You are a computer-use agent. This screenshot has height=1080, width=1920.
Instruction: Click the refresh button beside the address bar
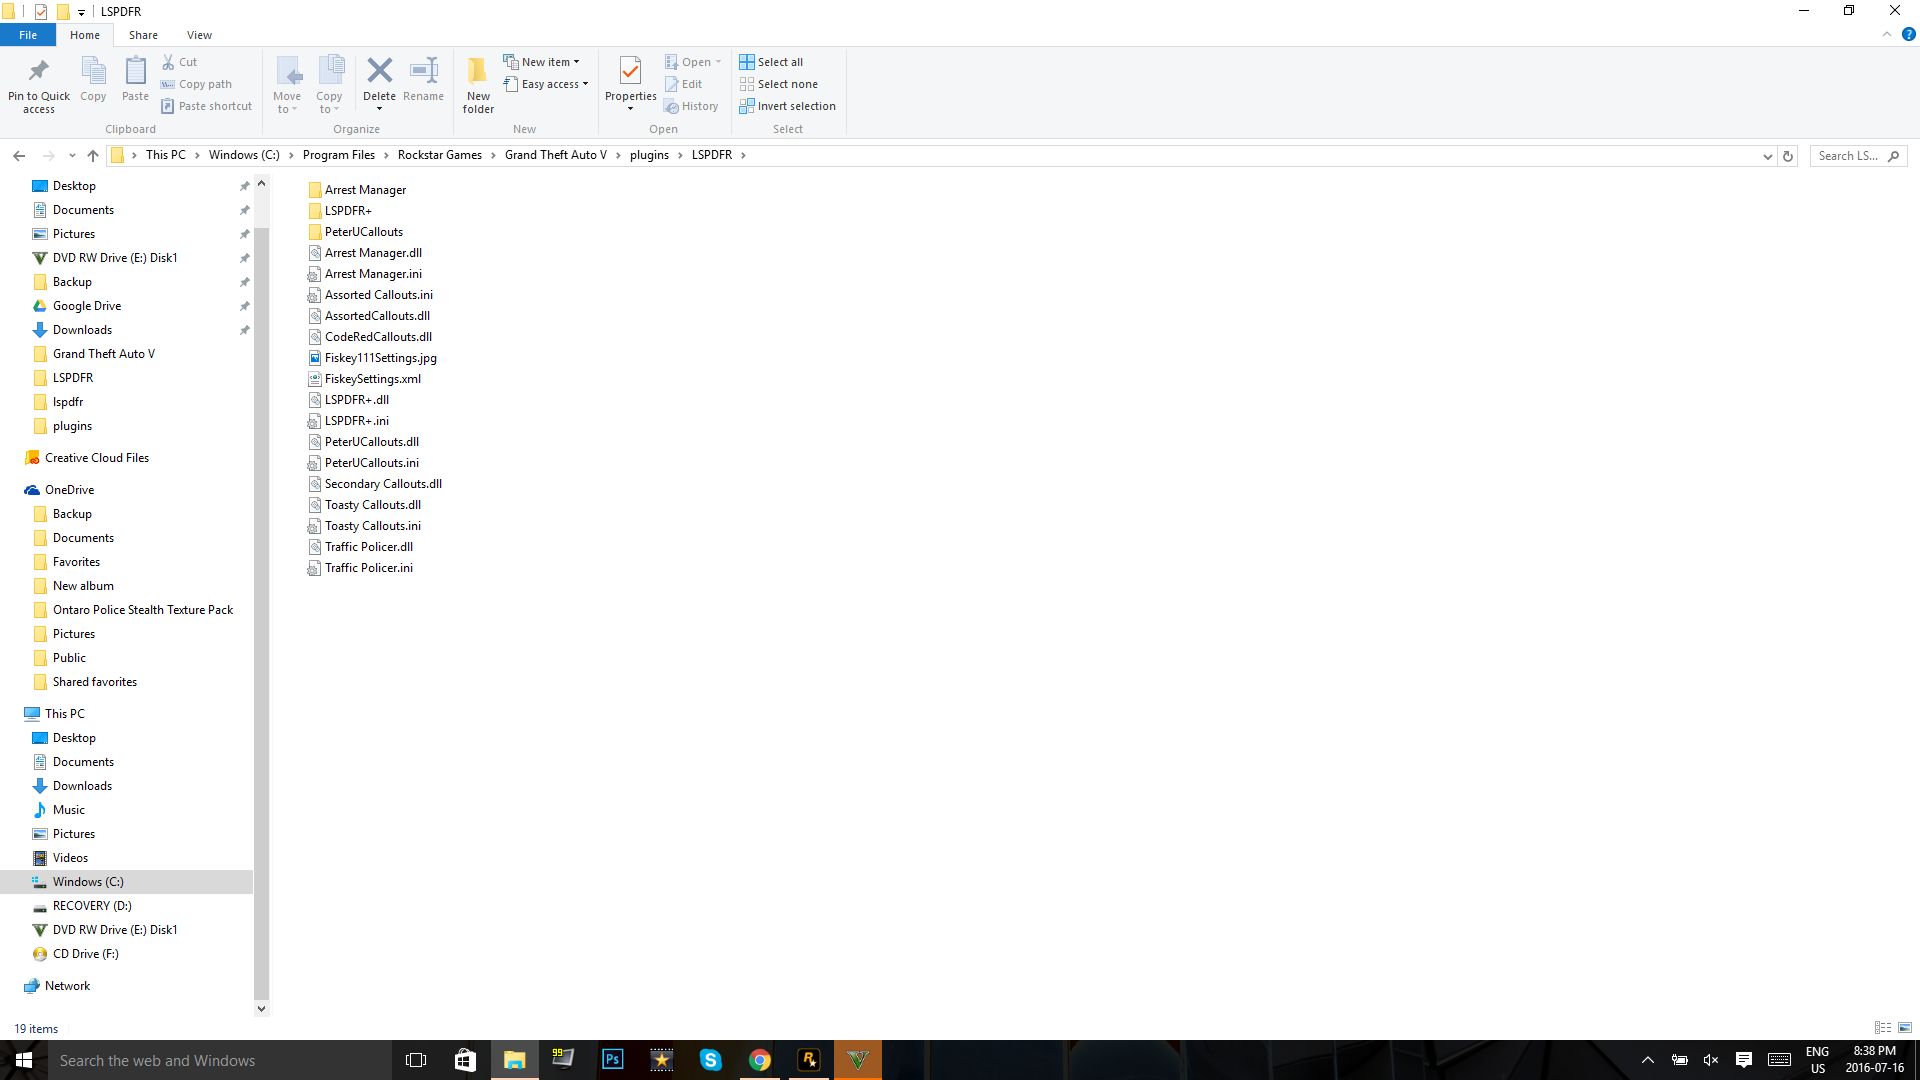point(1788,156)
